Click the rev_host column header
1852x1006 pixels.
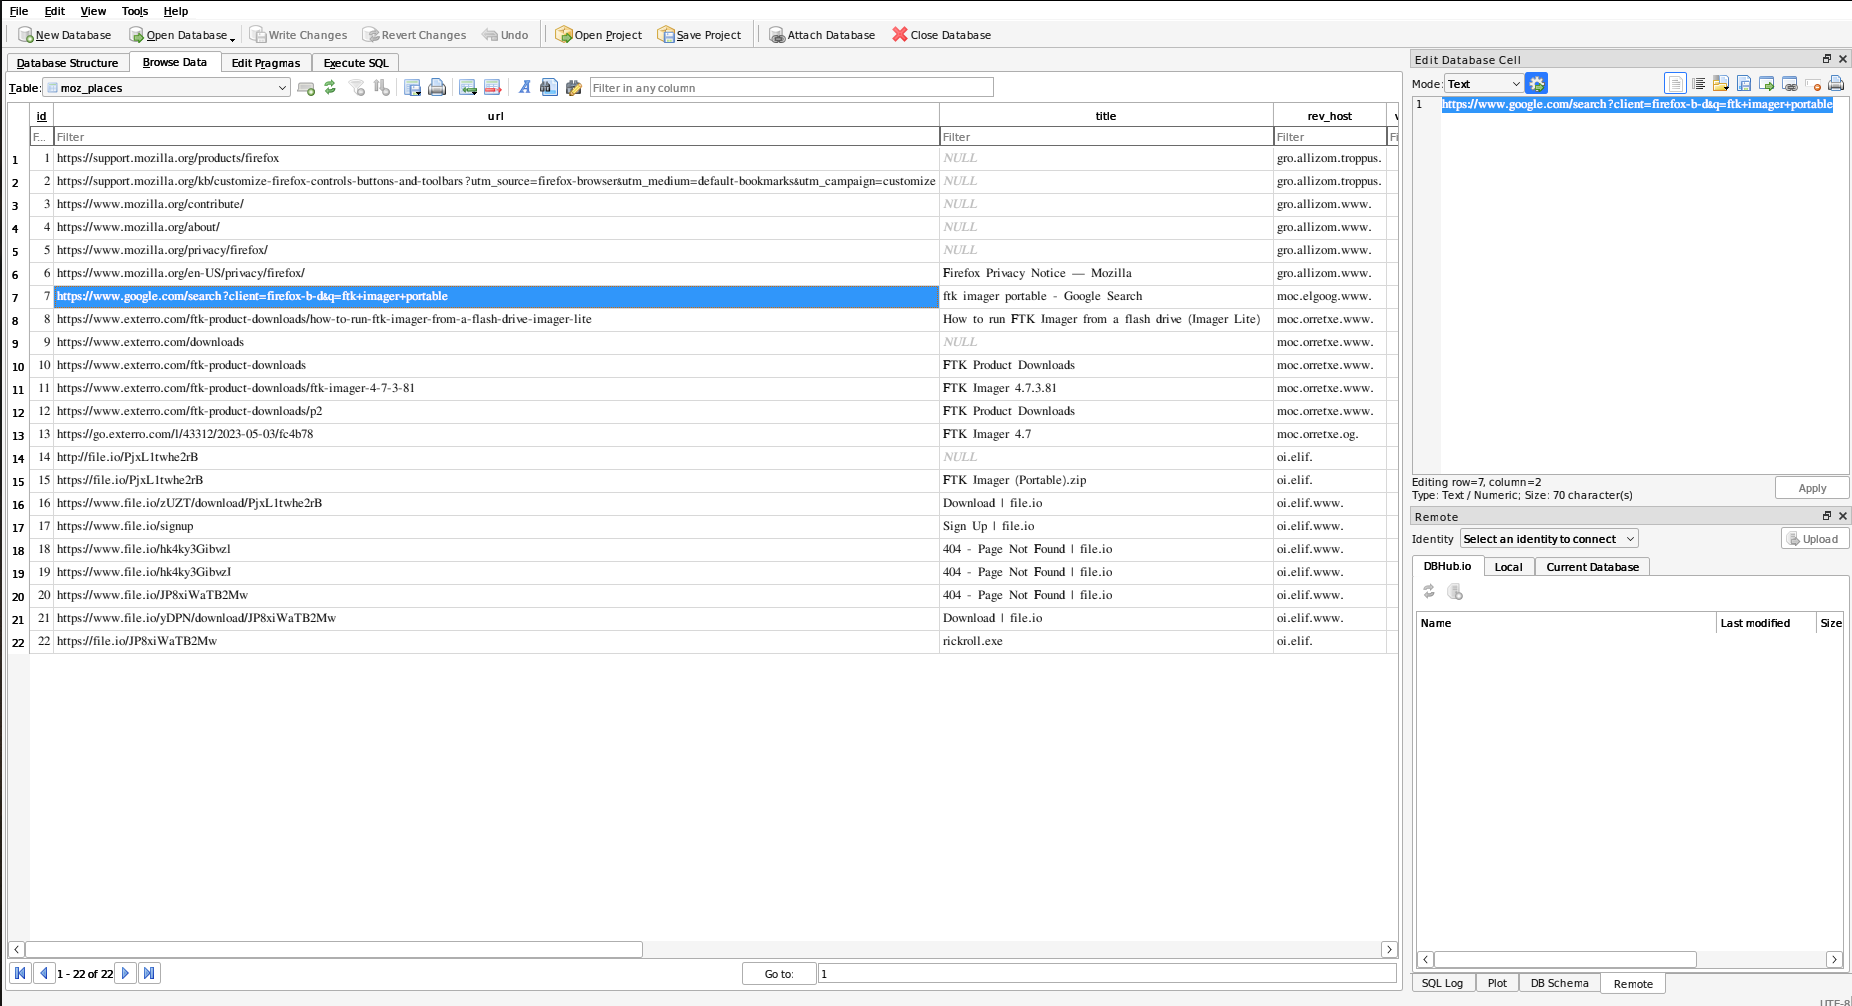tap(1329, 116)
